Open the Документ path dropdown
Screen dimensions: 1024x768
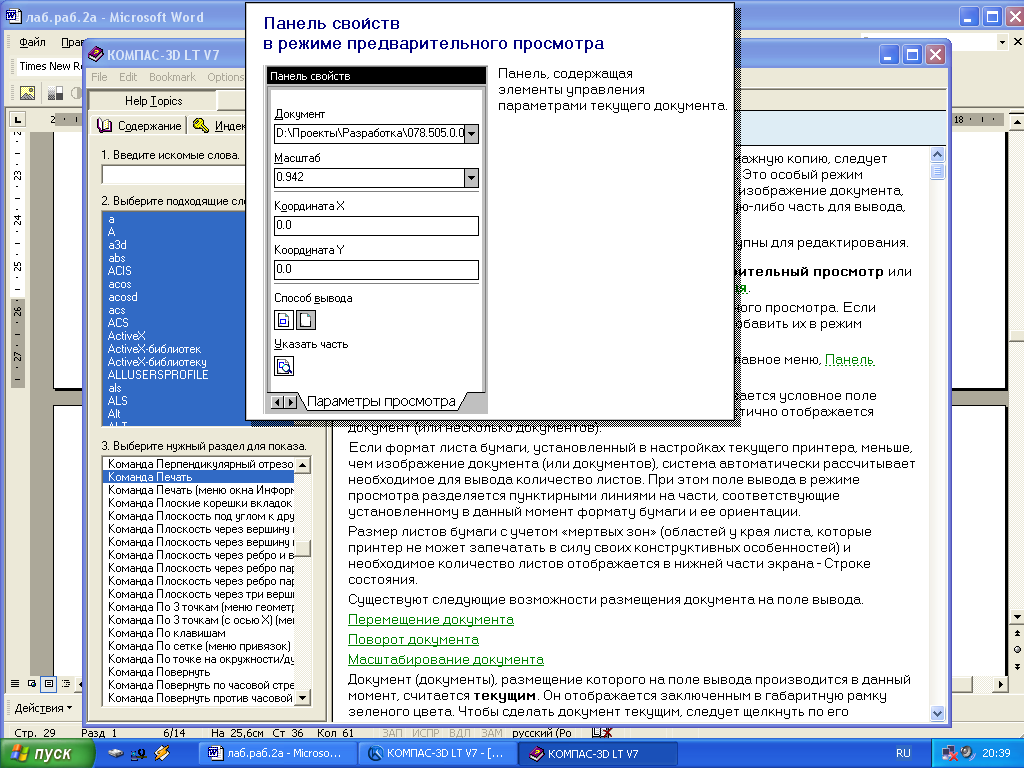[471, 134]
